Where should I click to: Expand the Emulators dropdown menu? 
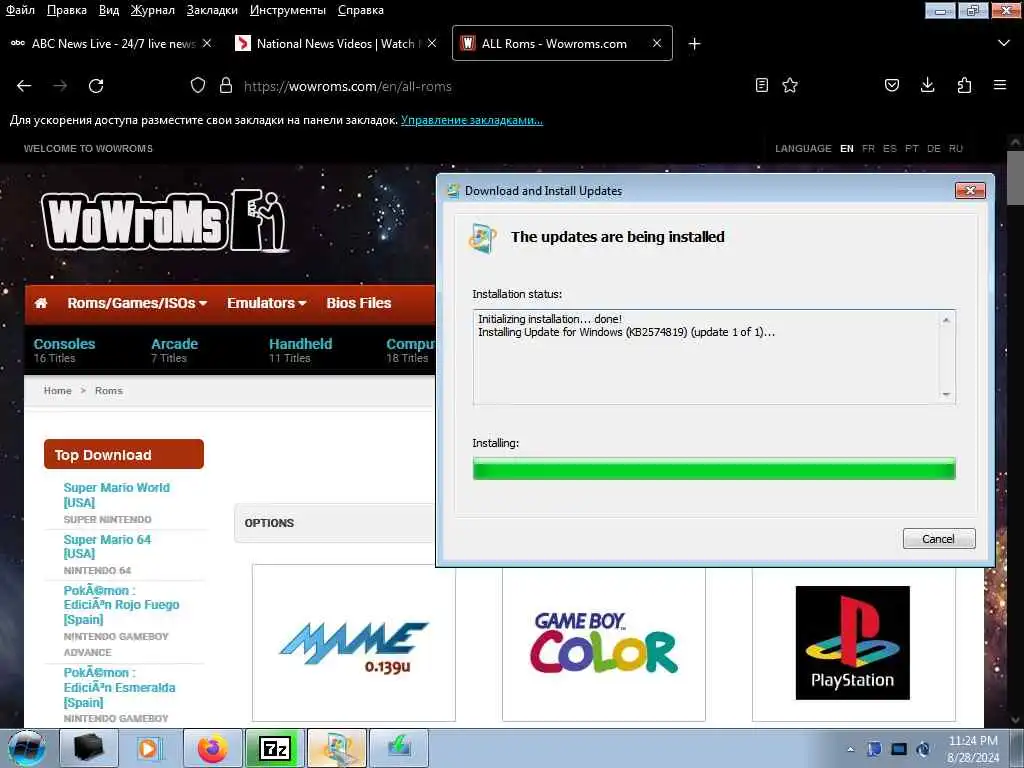pos(266,303)
